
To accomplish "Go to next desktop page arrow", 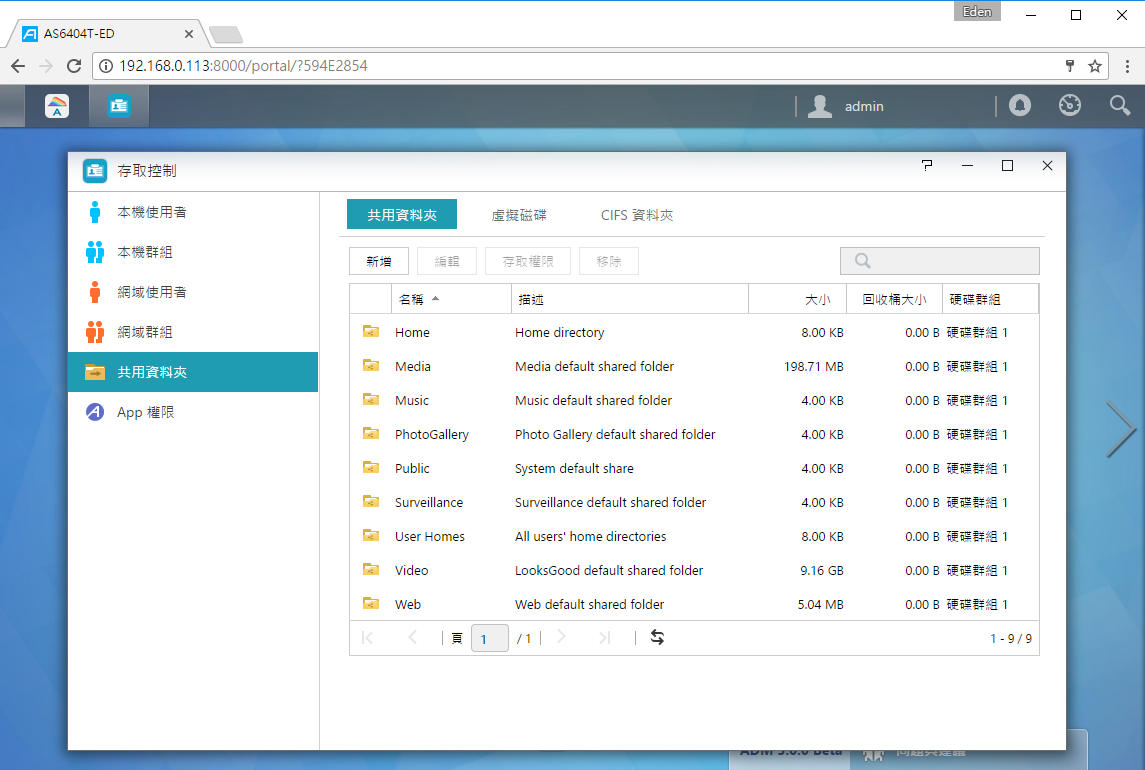I will tap(1120, 430).
